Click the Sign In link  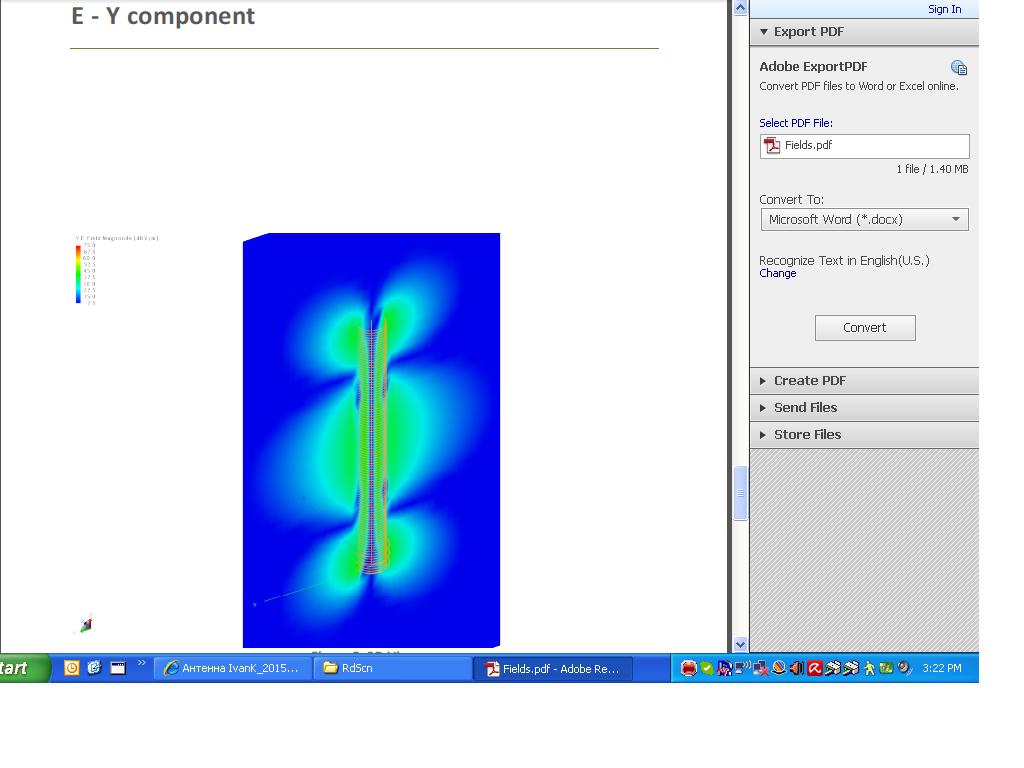[944, 9]
